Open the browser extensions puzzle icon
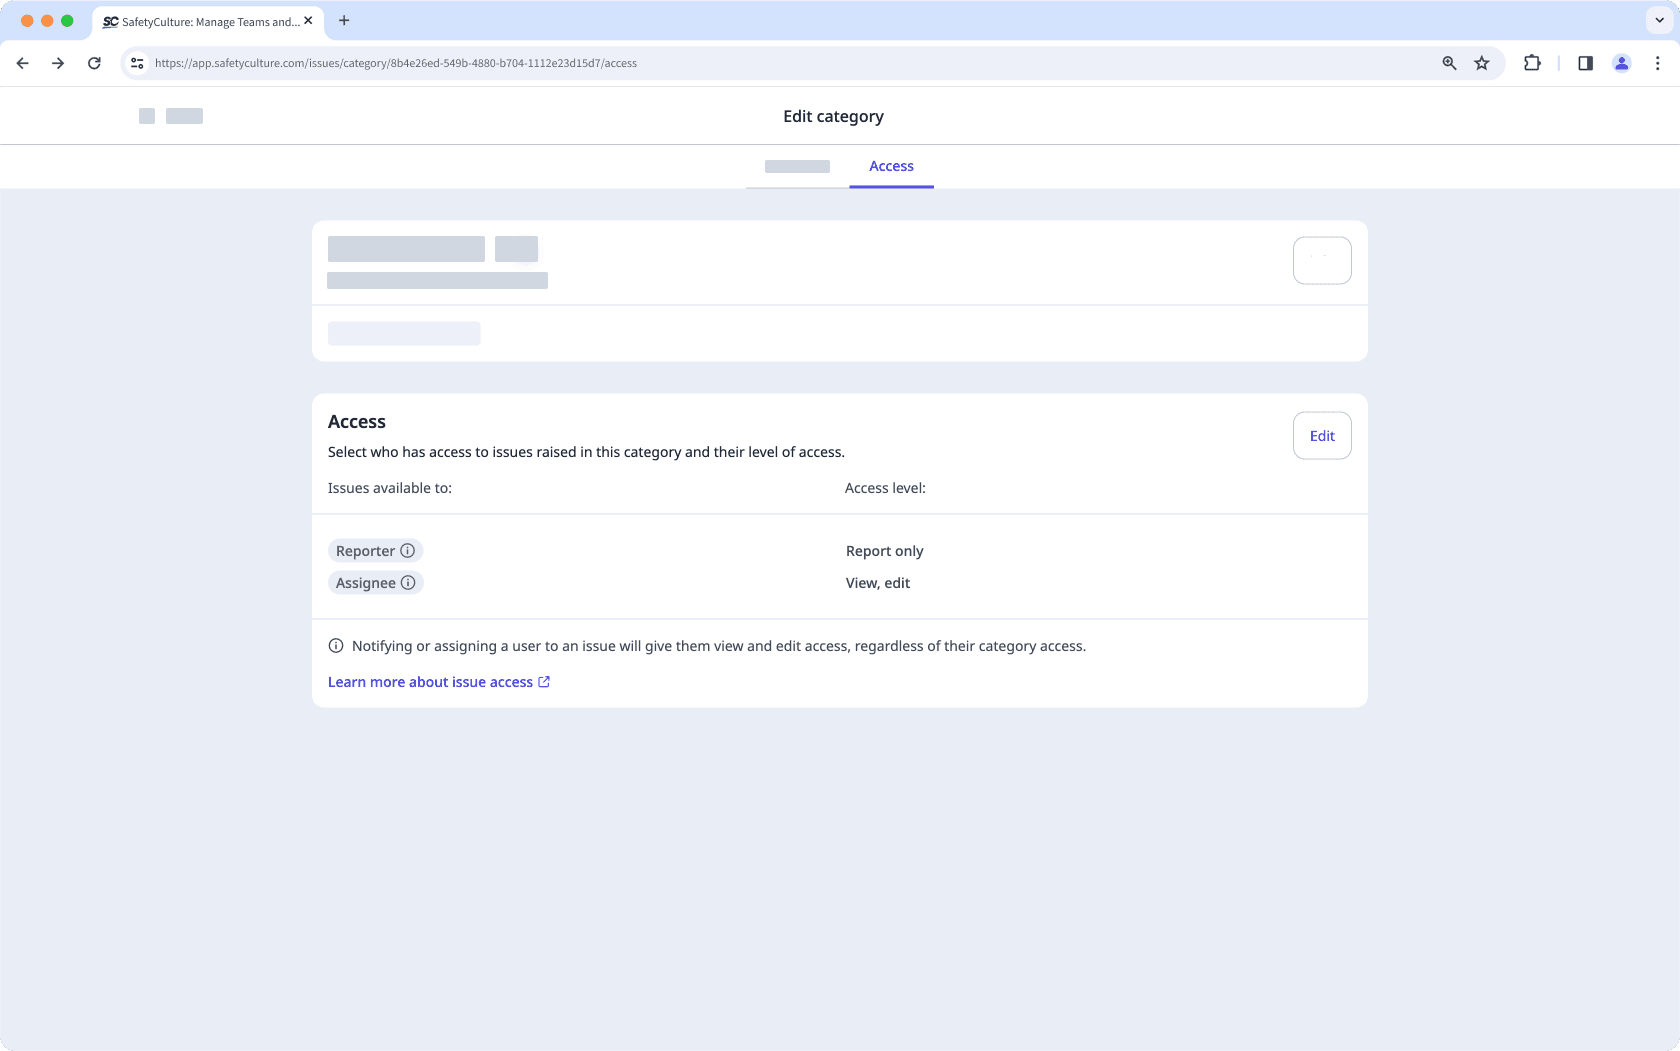The width and height of the screenshot is (1680, 1051). click(1531, 62)
